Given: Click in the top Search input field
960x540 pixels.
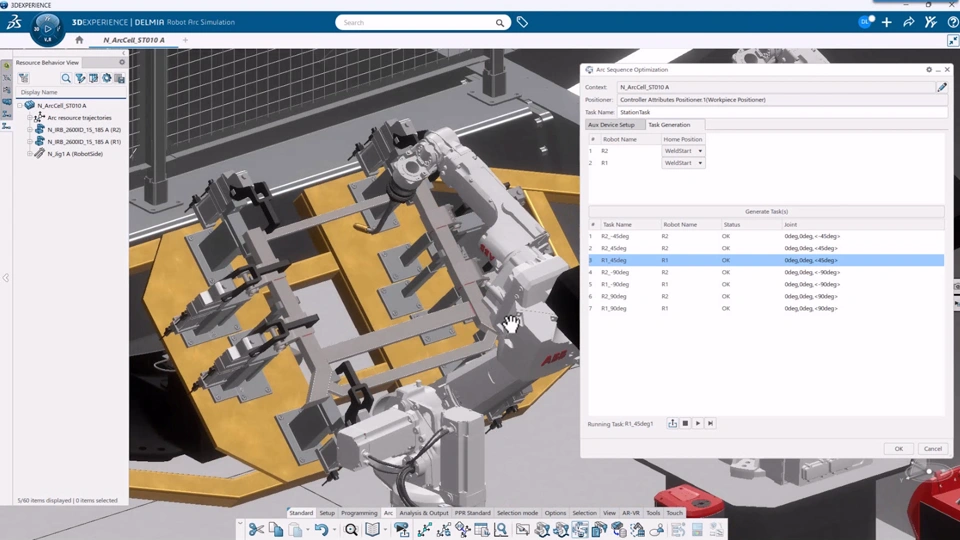Looking at the screenshot, I should [416, 23].
